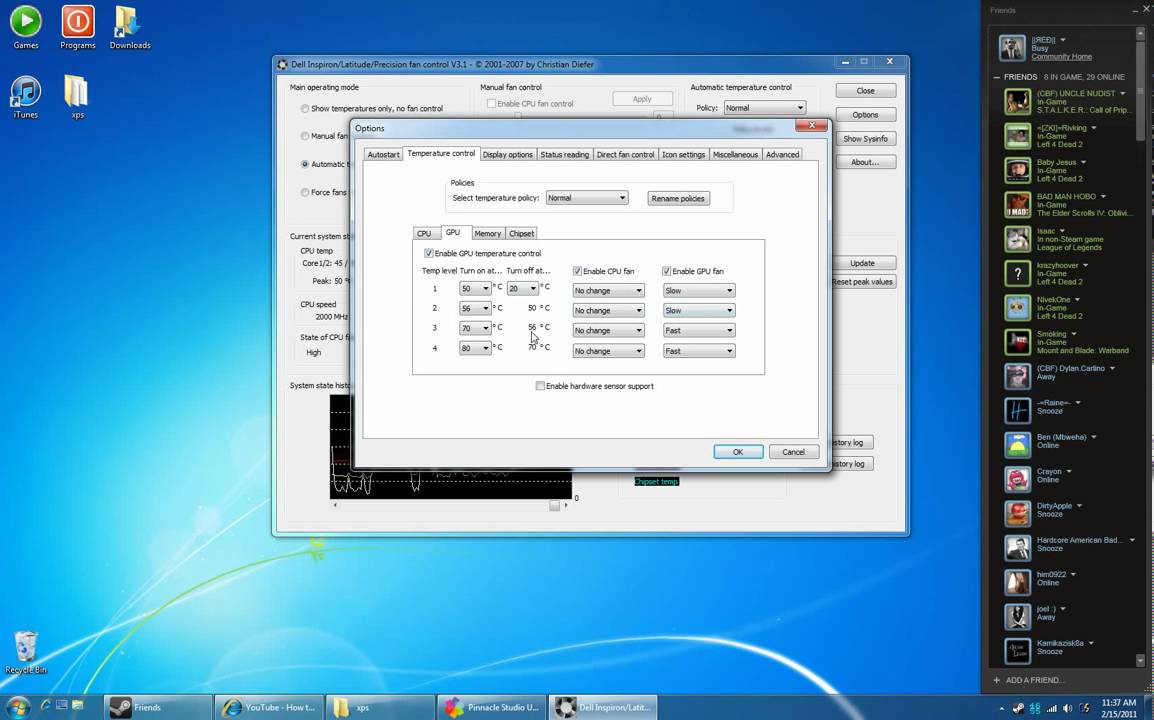Open Select temperature policy dropdown
Image resolution: width=1154 pixels, height=720 pixels.
(x=587, y=197)
